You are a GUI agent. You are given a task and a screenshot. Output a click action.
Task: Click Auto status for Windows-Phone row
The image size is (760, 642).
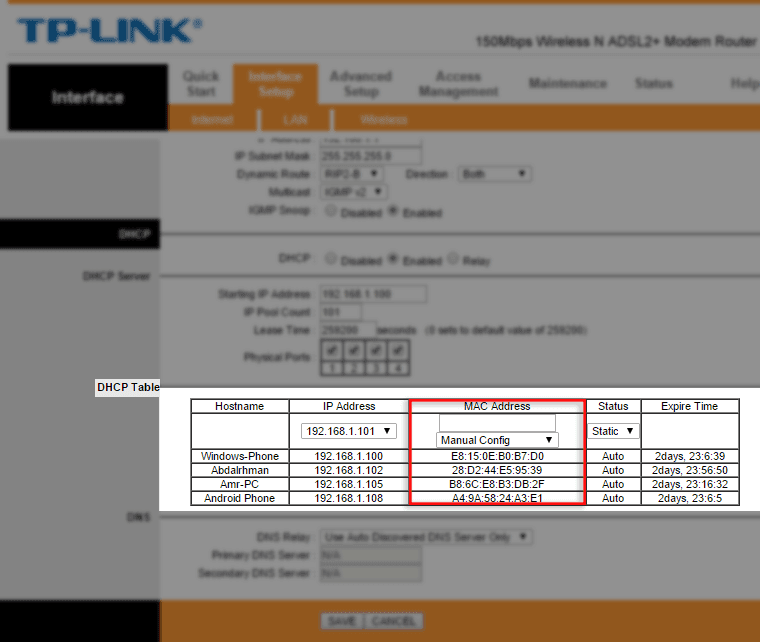point(613,456)
